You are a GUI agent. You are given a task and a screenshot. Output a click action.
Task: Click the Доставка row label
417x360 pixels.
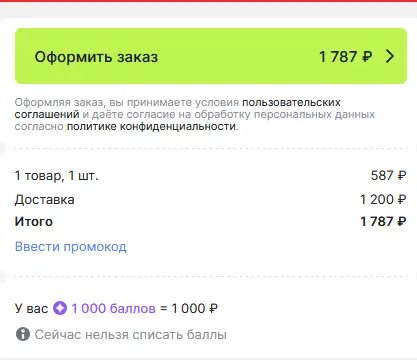[x=44, y=200]
